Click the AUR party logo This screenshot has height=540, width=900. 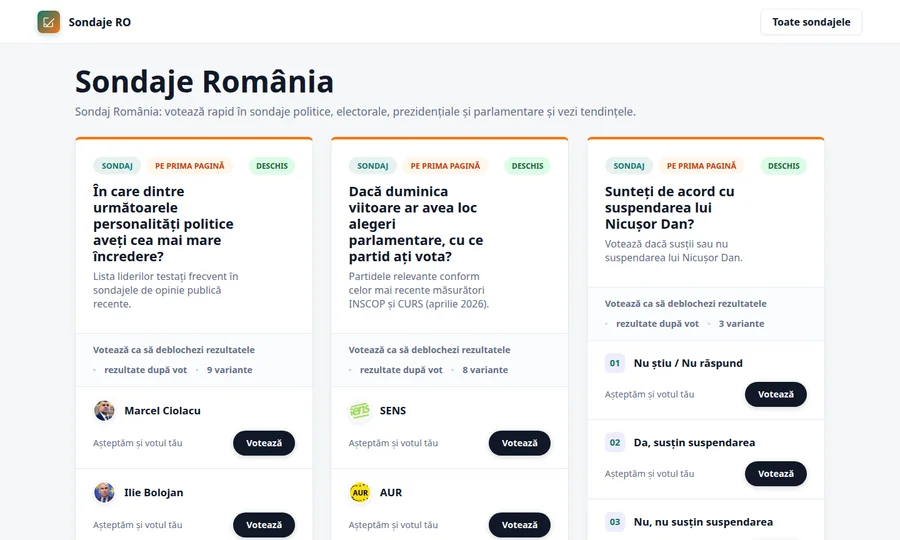pos(360,493)
